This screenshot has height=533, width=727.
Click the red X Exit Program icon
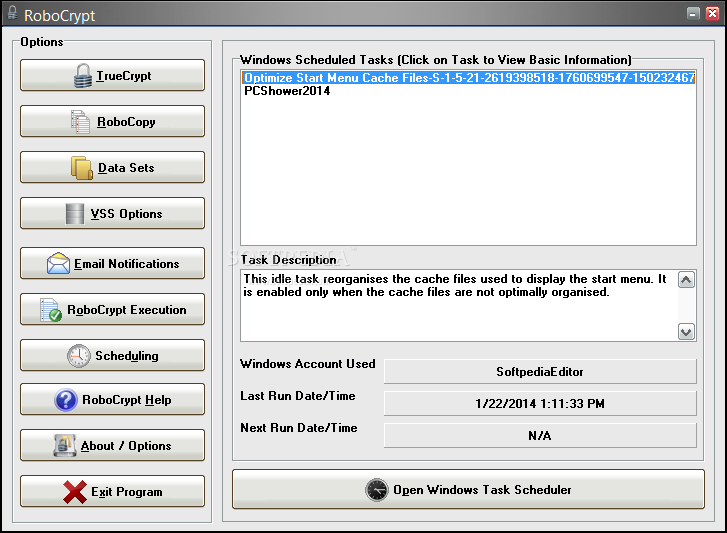coord(75,492)
